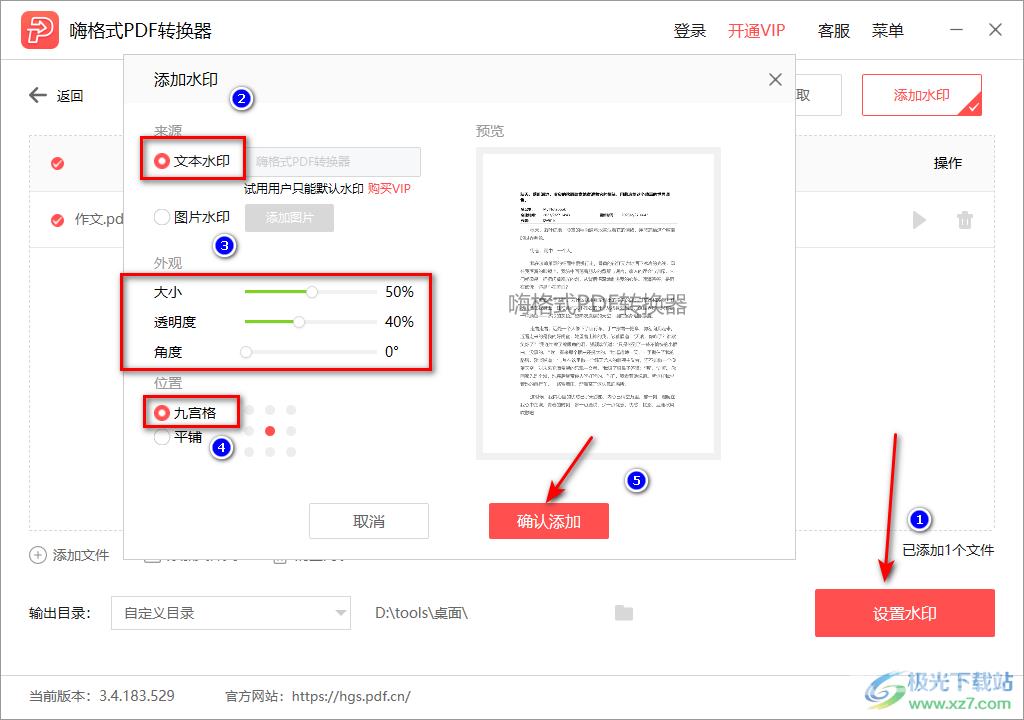Choose the bottom-middle dot in nine-grid
Screen dimensions: 1024x720
point(270,451)
